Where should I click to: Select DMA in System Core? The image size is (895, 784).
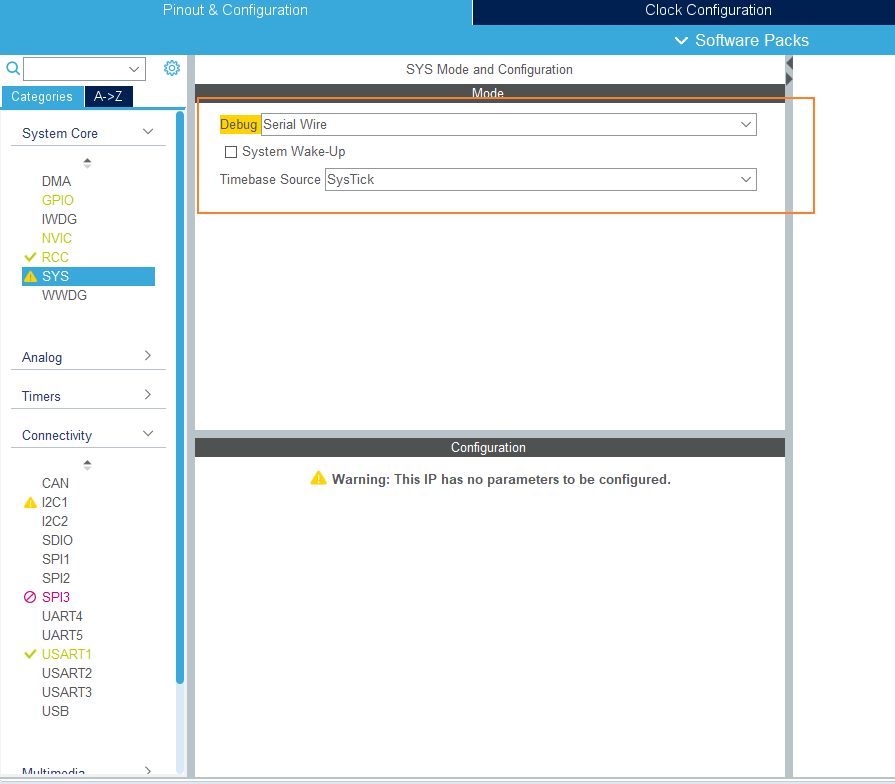pyautogui.click(x=56, y=181)
